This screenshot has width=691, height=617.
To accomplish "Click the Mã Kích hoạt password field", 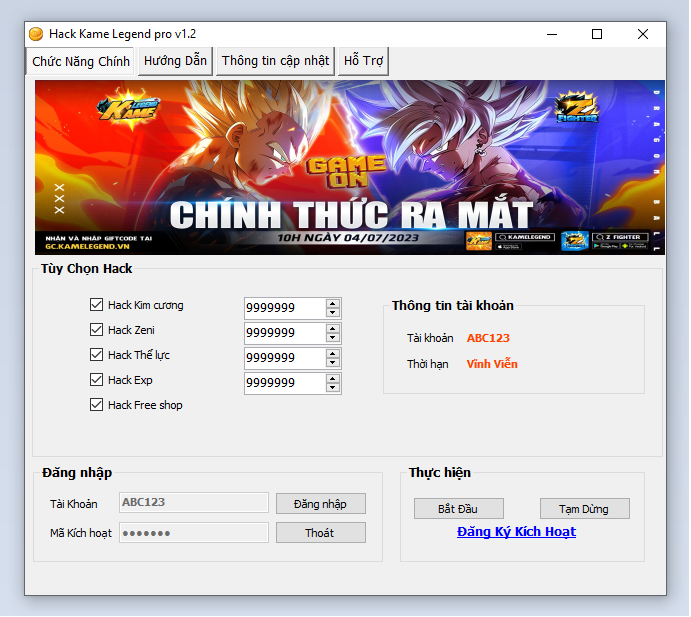I will pos(194,533).
